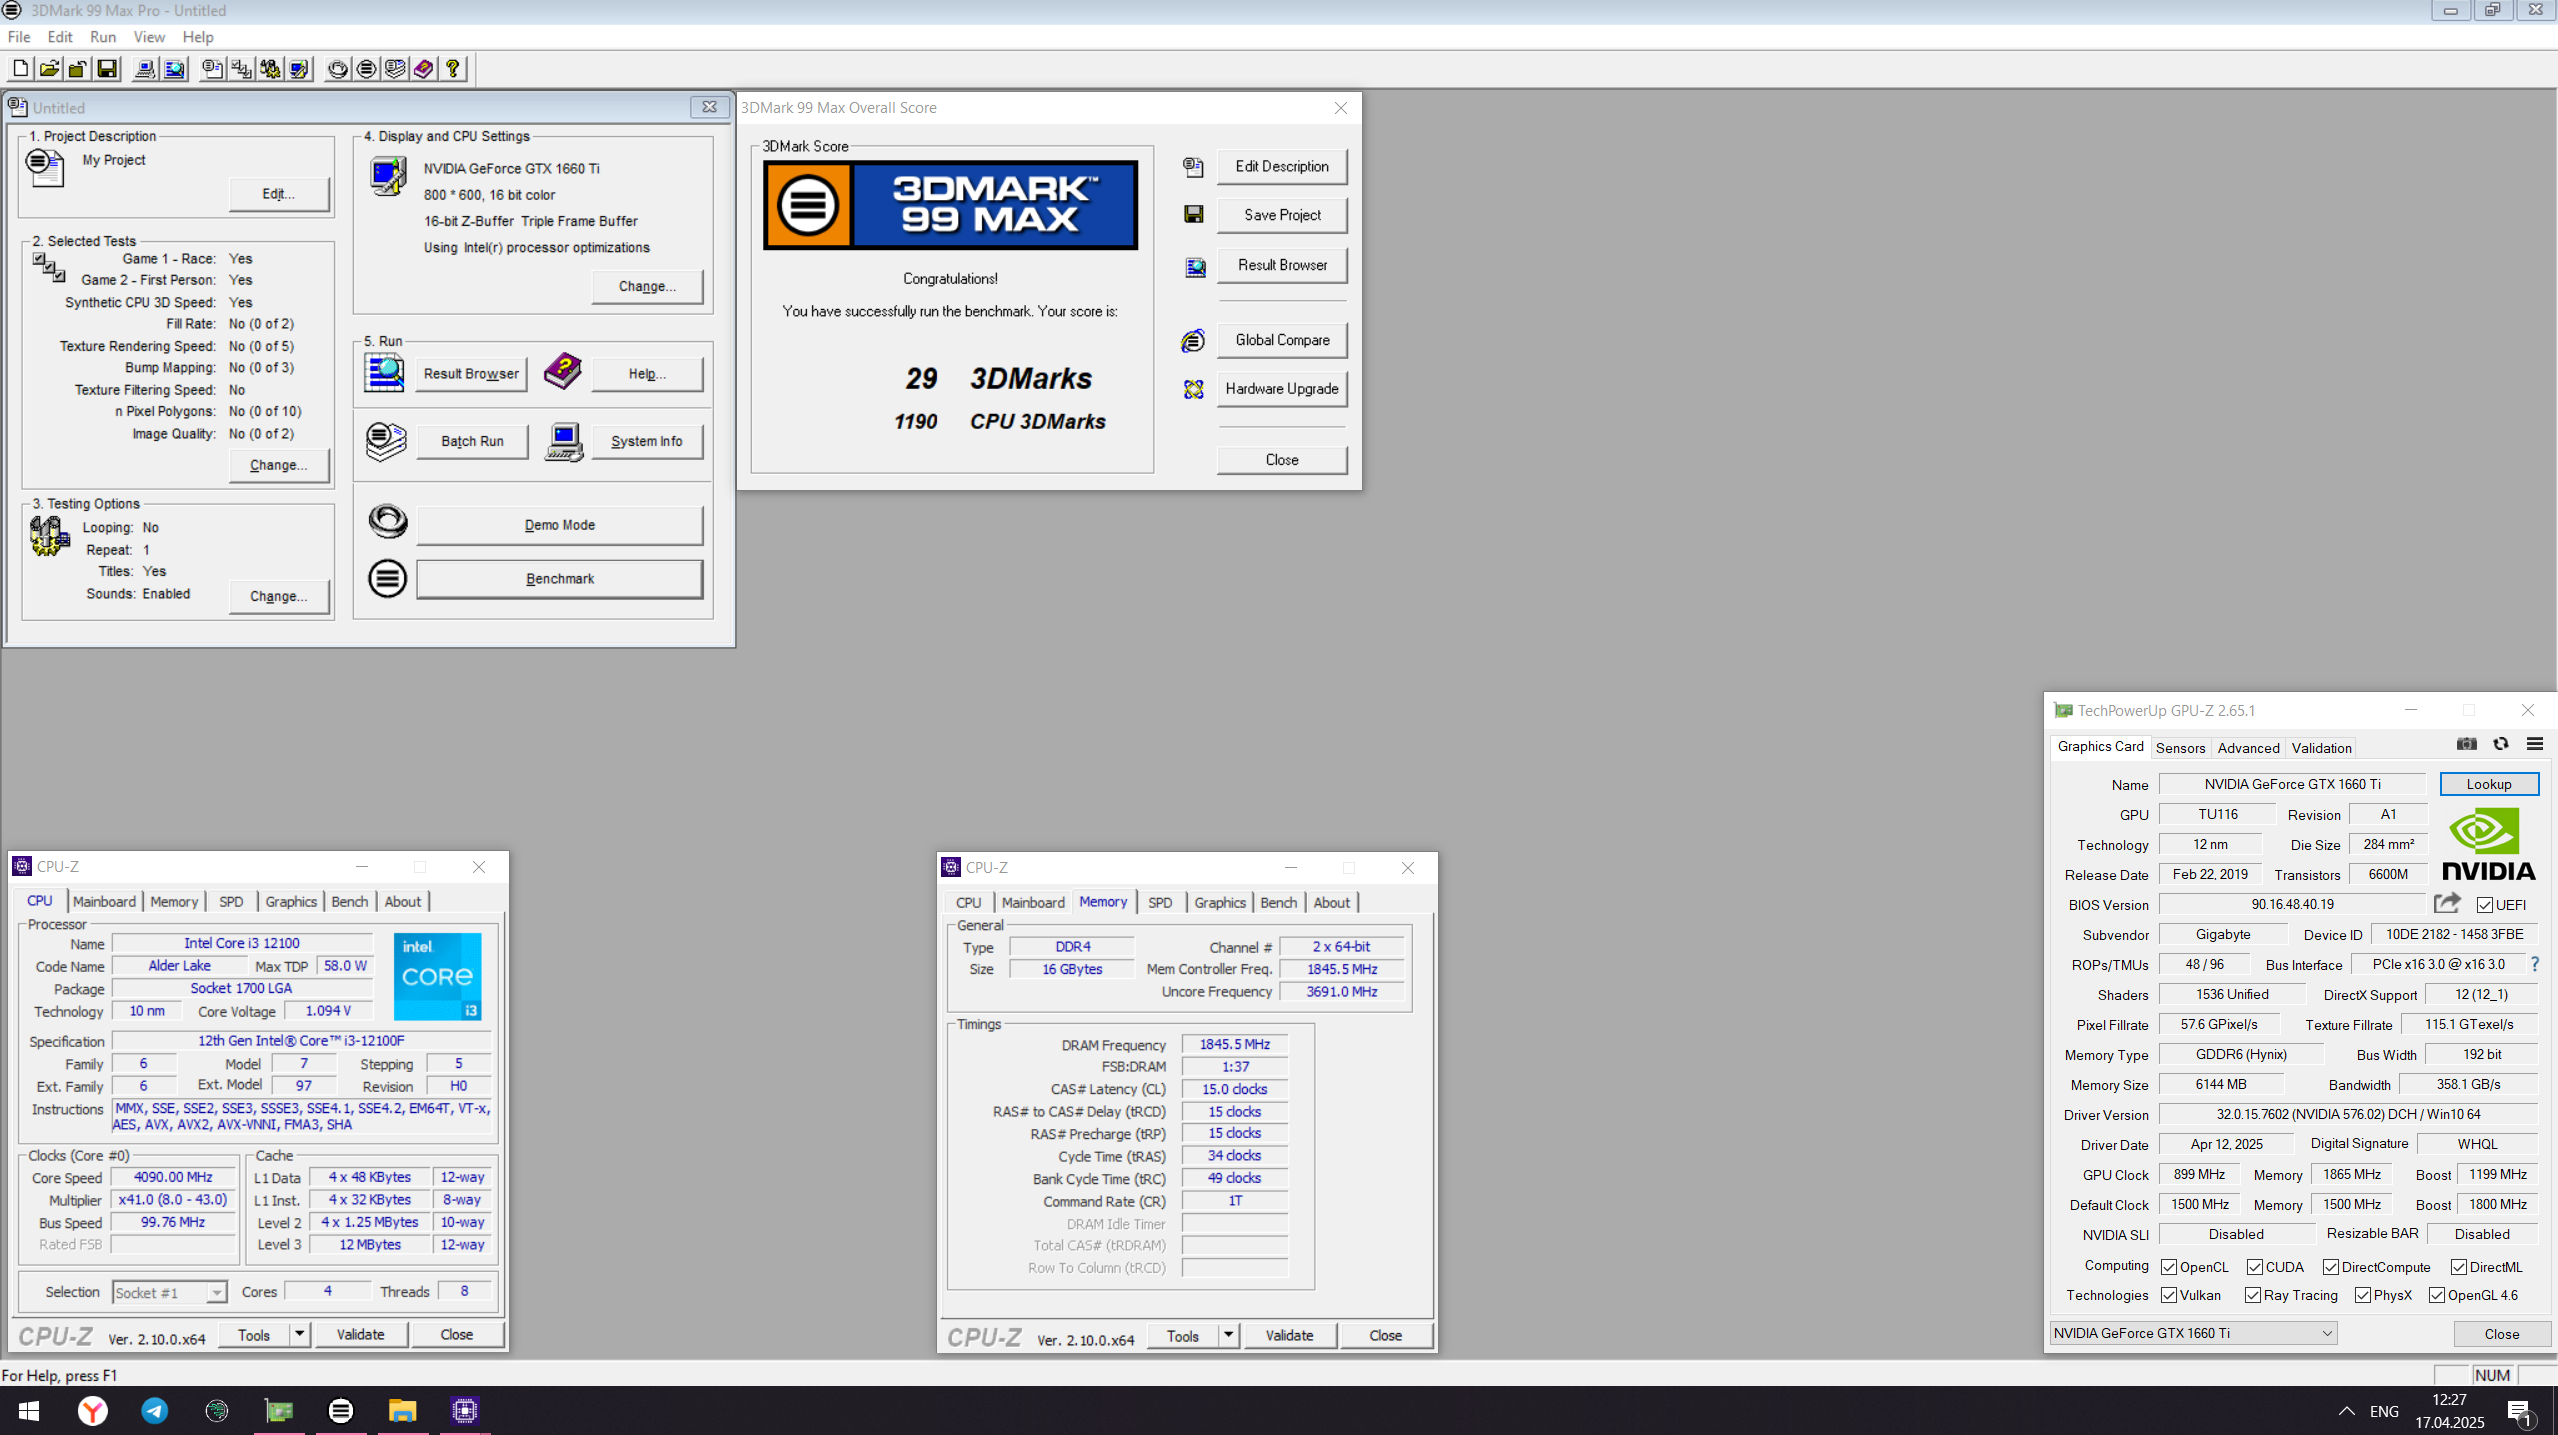Click the Batch Run stack toolbar icon
The image size is (2558, 1435).
point(395,69)
